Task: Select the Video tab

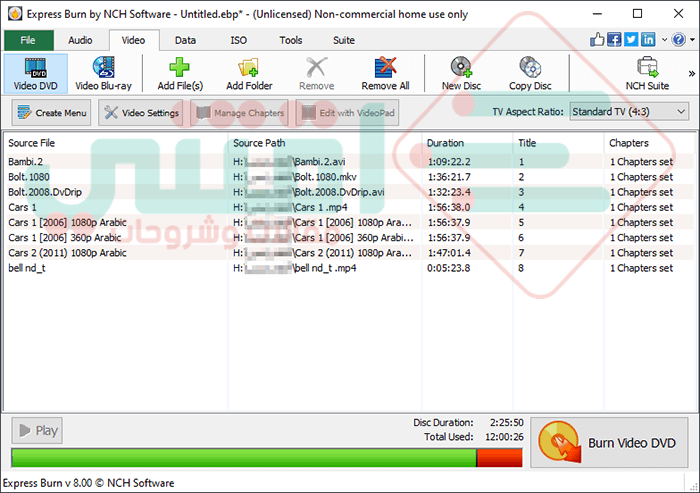Action: 133,40
